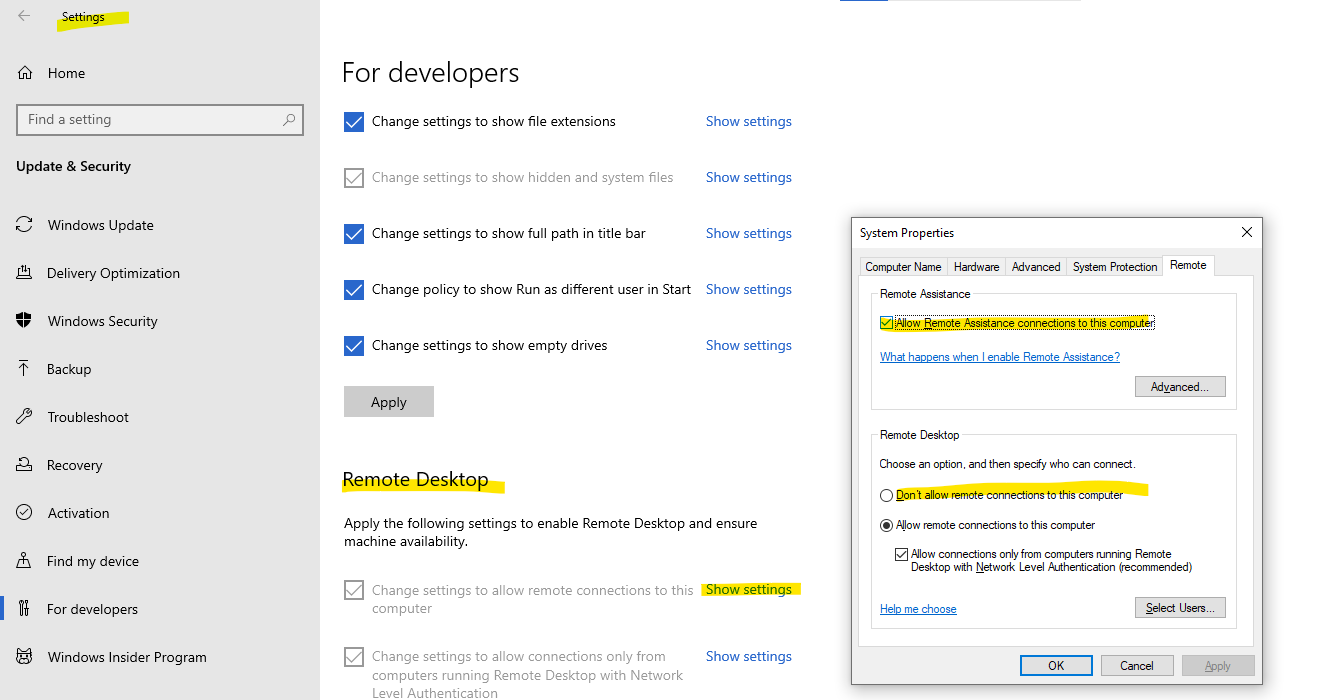
Task: Click the Windows Insider Program icon
Action: (25, 657)
